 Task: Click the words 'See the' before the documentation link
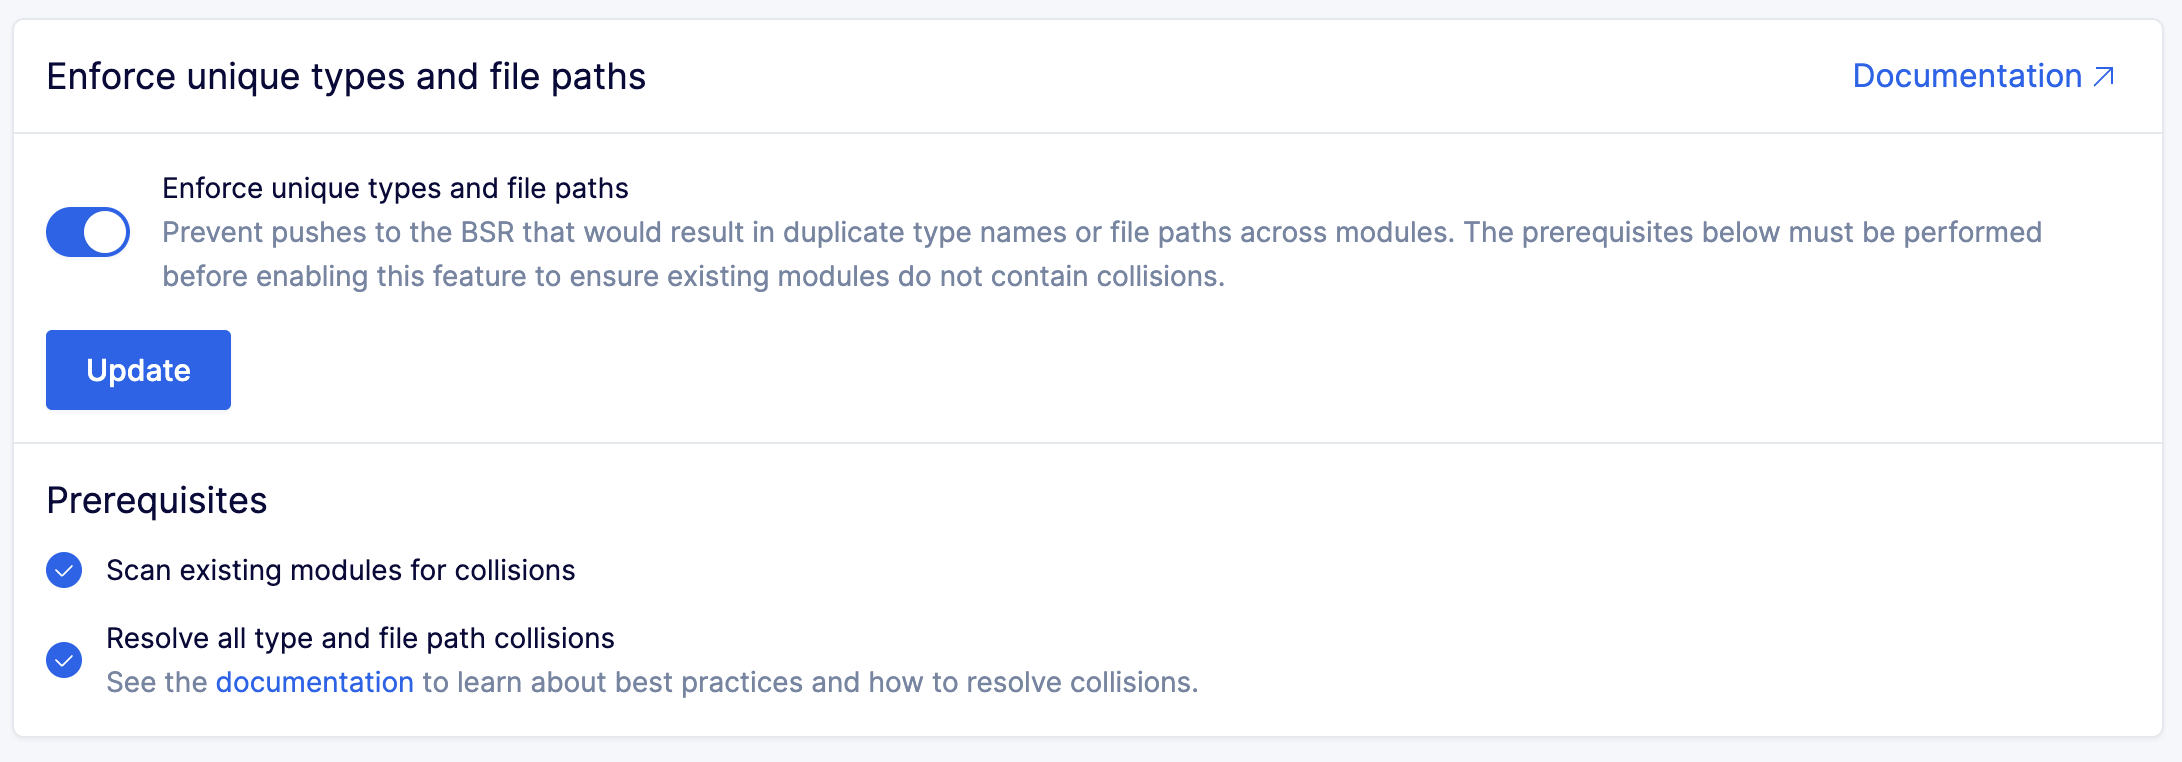coord(157,682)
